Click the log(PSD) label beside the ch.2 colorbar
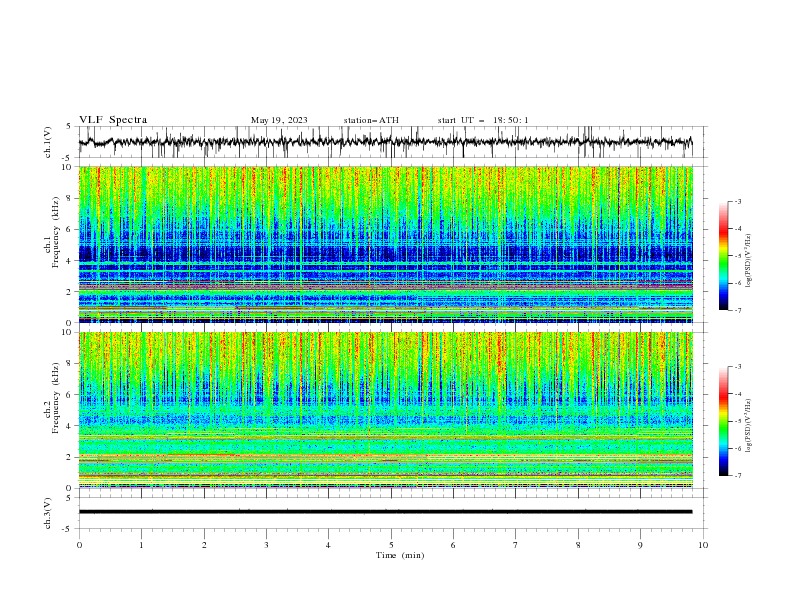792x612 pixels. [749, 425]
